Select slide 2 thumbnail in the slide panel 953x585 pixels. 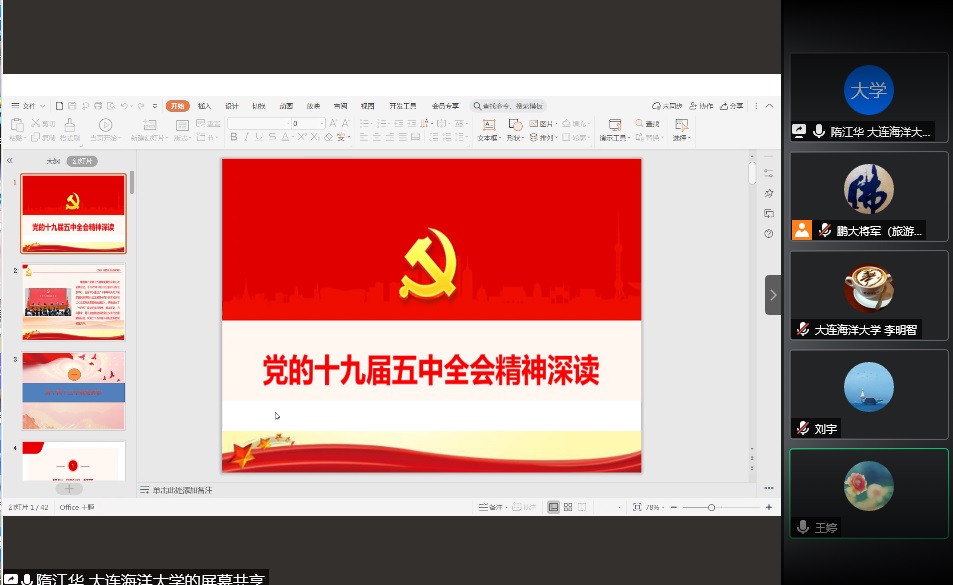point(74,301)
